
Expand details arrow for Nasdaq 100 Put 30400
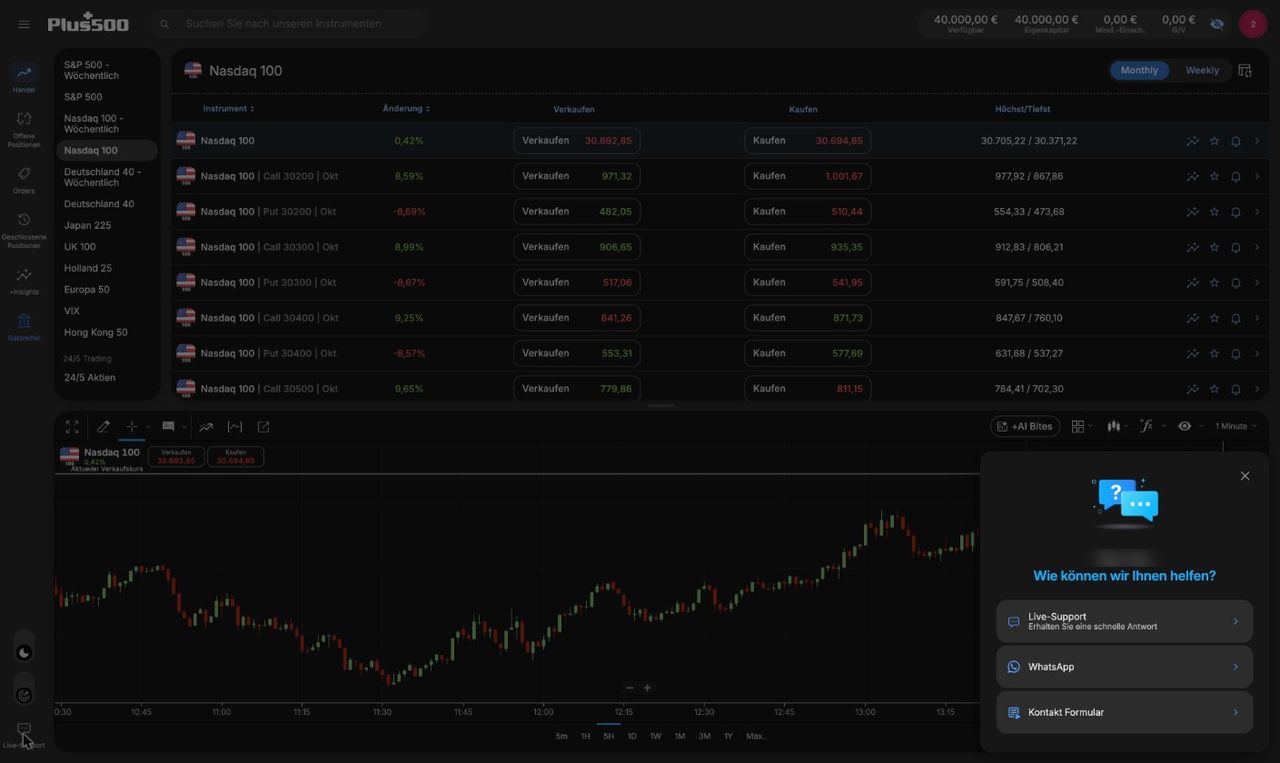(1257, 354)
